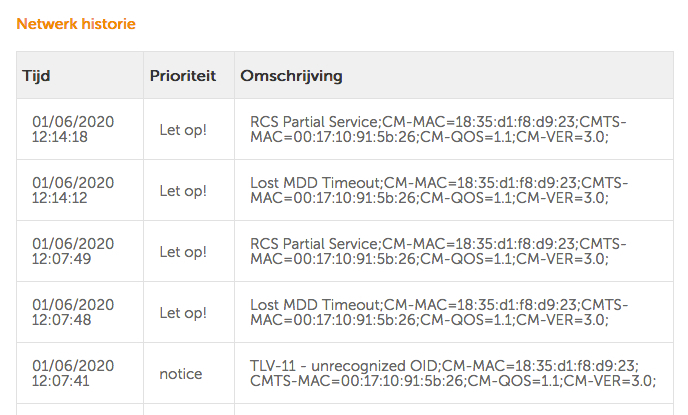The height and width of the screenshot is (415, 688).
Task: Click the Netwerk historie heading
Action: pos(76,23)
